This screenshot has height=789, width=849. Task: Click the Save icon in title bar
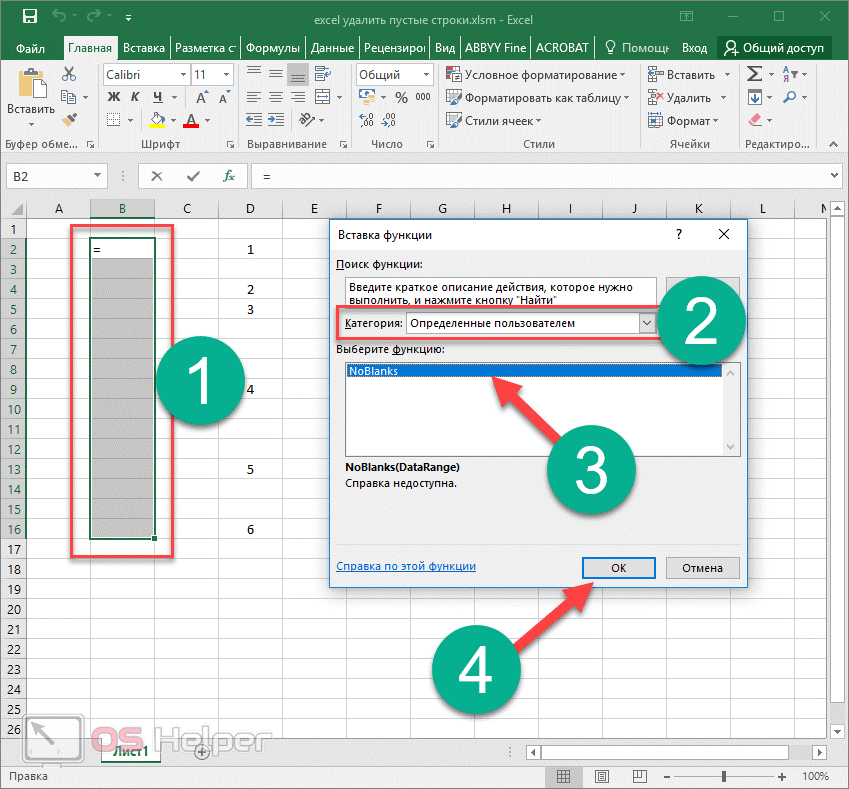pyautogui.click(x=29, y=17)
